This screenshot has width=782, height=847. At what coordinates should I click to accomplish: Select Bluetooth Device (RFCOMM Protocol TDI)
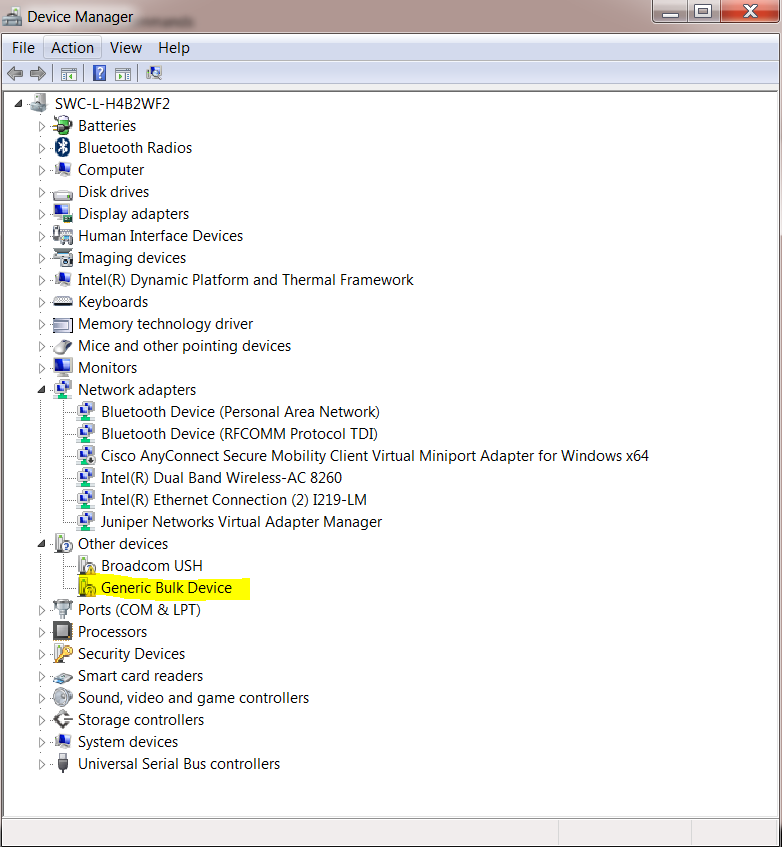coord(239,434)
